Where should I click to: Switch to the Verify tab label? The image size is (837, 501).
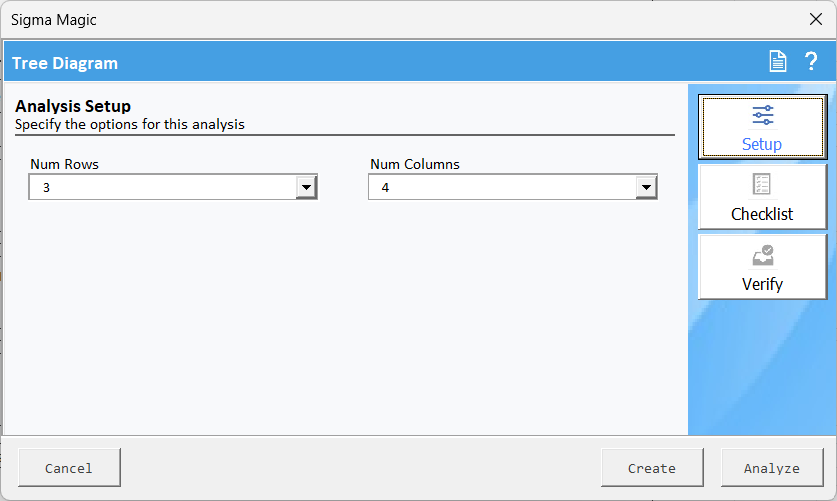click(762, 284)
